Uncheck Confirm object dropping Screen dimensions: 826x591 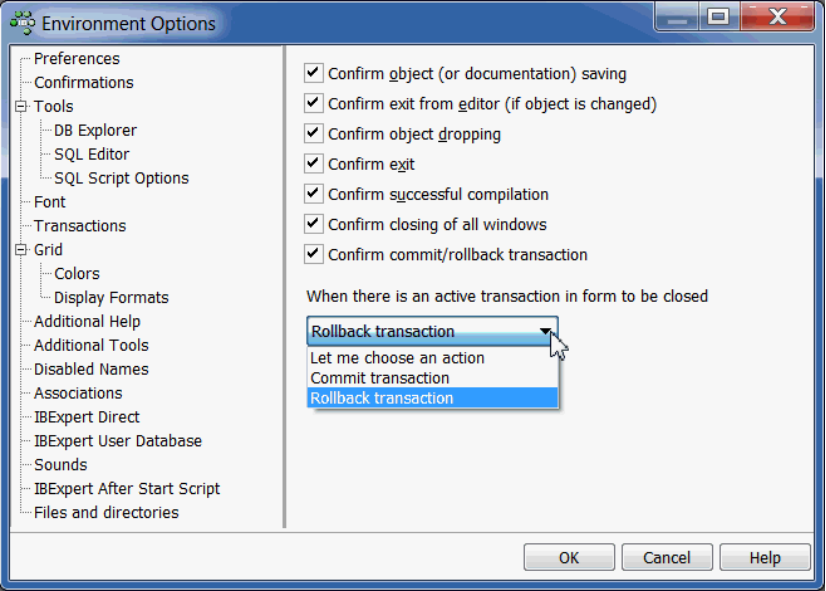tap(314, 133)
